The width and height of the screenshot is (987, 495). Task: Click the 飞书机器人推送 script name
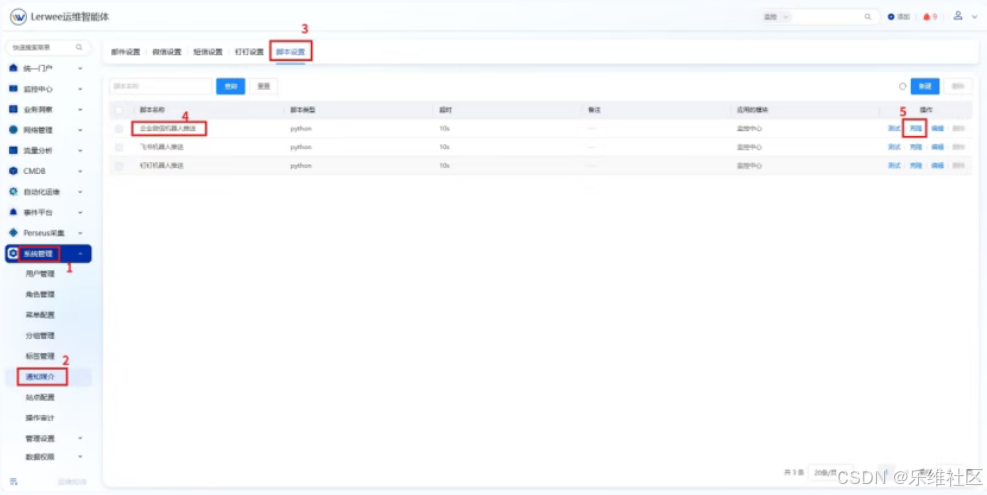point(162,147)
